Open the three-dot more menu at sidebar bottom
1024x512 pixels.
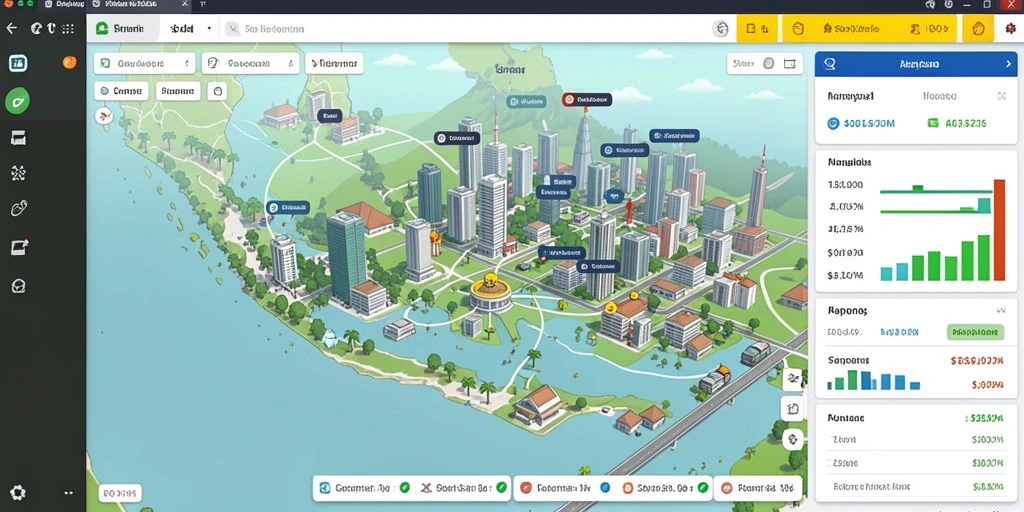[x=69, y=493]
